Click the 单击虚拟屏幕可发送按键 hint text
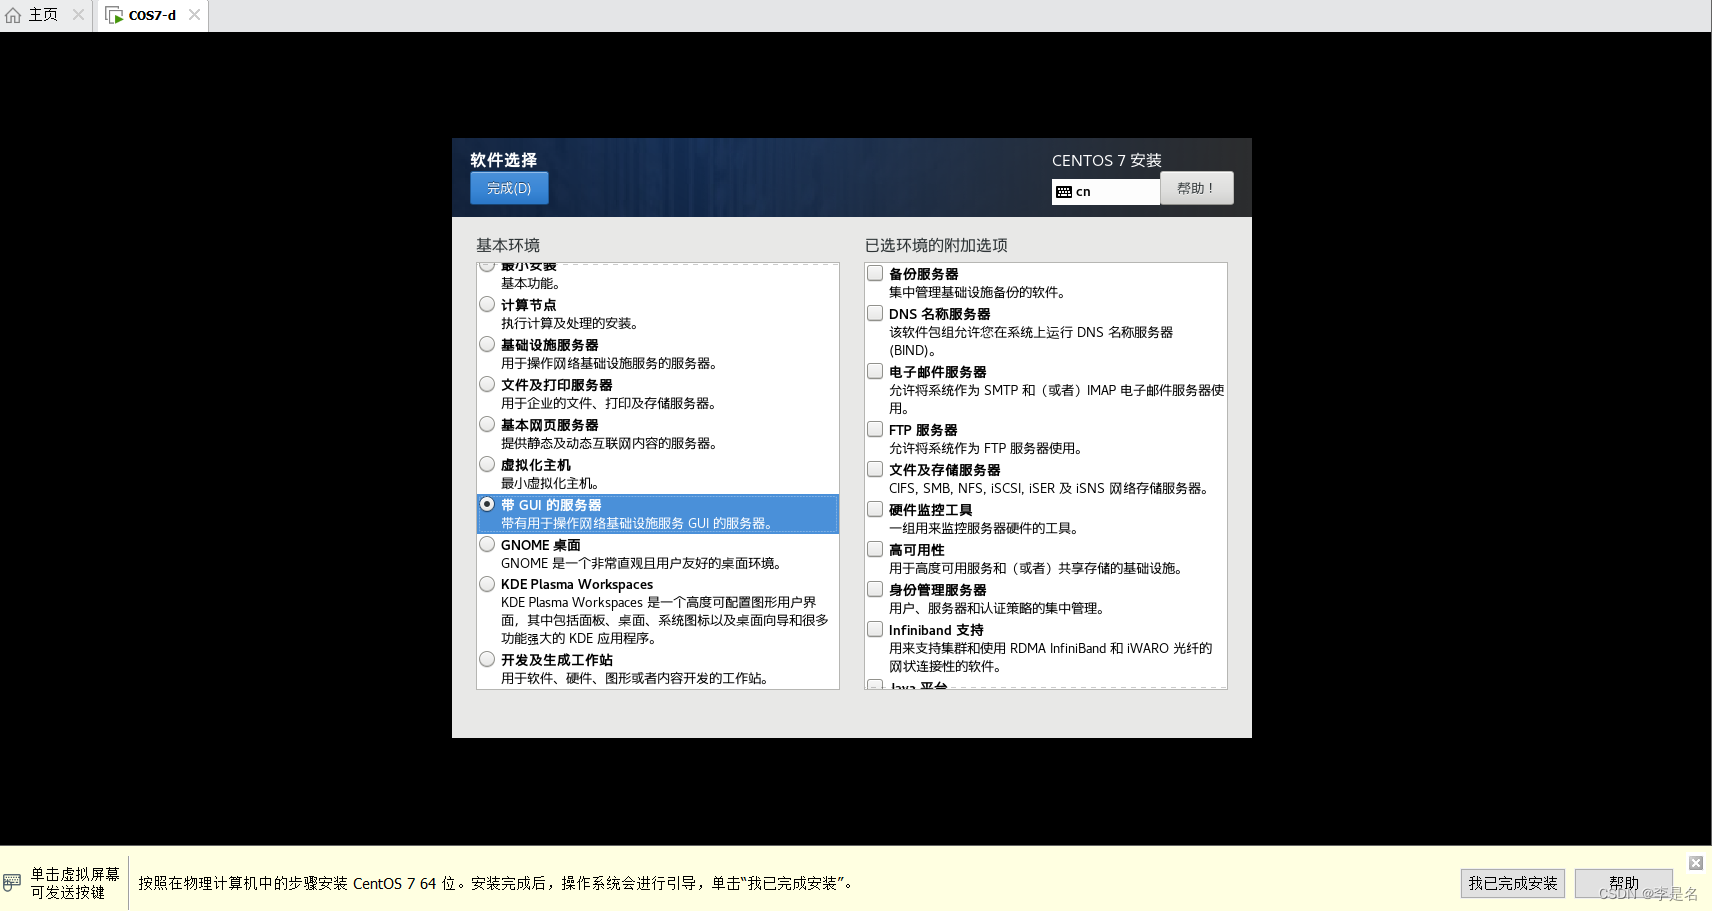This screenshot has height=911, width=1712. coord(75,883)
